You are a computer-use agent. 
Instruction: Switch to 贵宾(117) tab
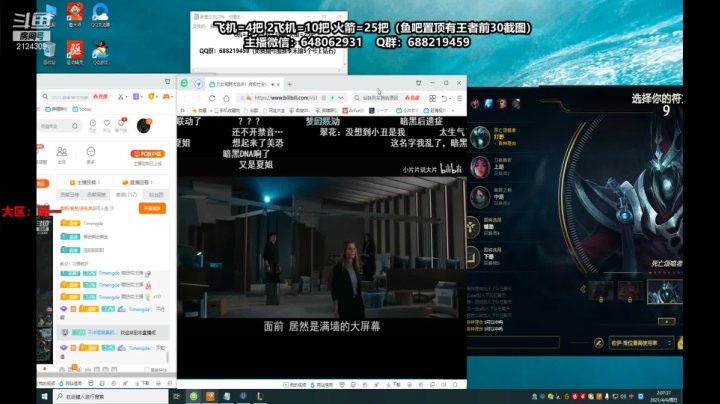pos(126,195)
